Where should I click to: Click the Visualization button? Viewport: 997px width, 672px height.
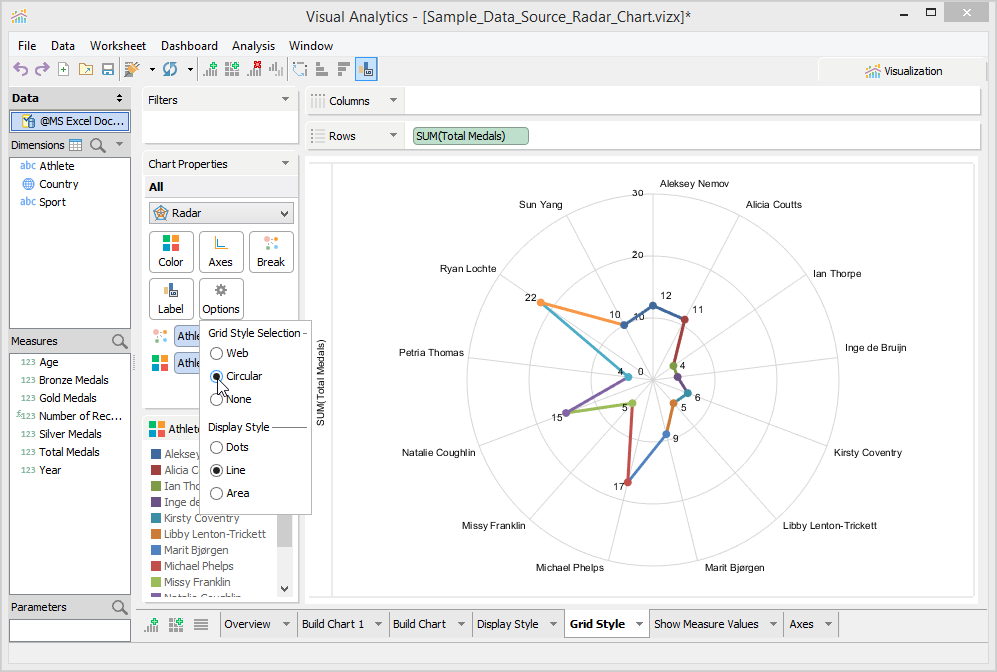pyautogui.click(x=903, y=71)
